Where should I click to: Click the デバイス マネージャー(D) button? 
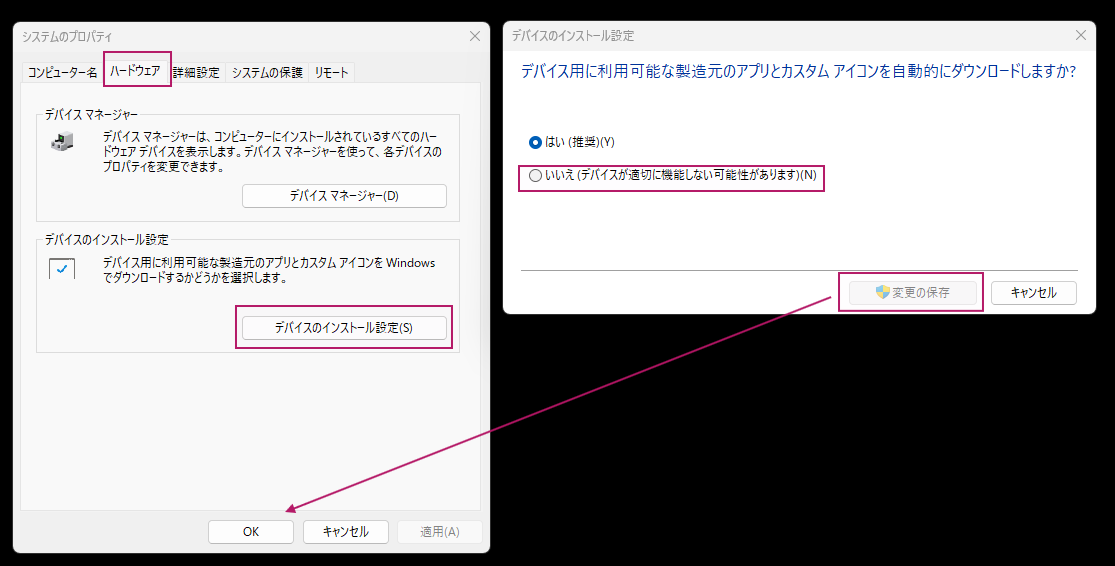[344, 196]
